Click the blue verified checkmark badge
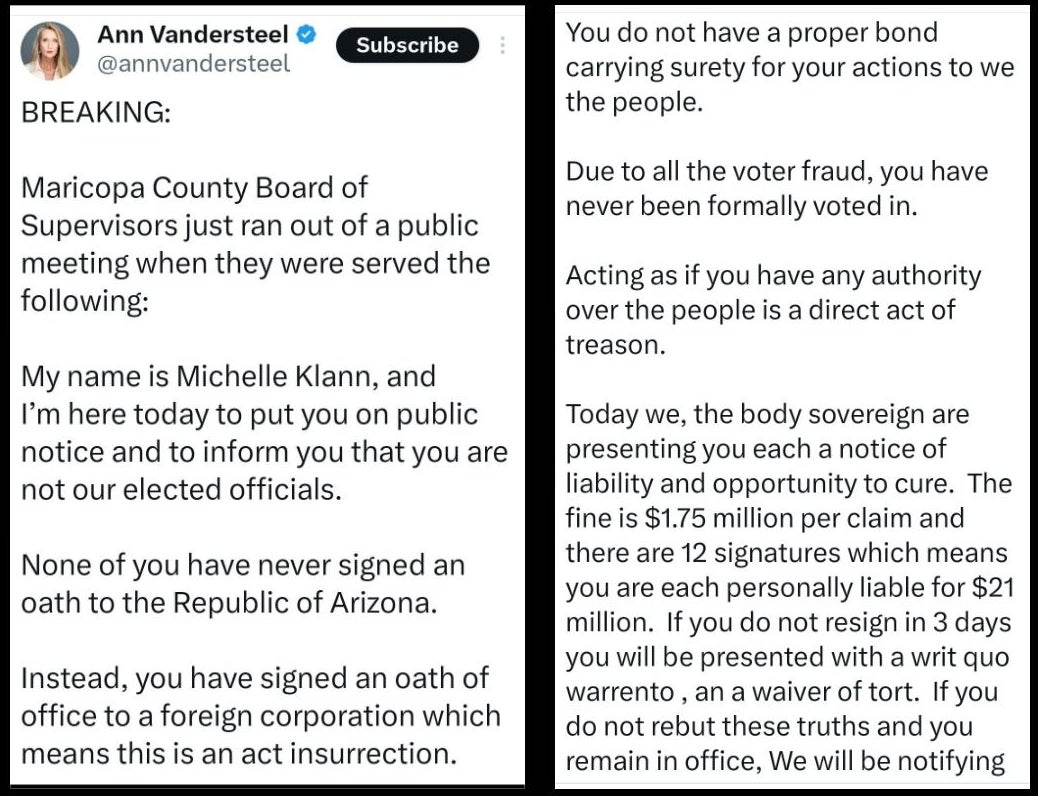This screenshot has width=1038, height=796. [x=308, y=36]
